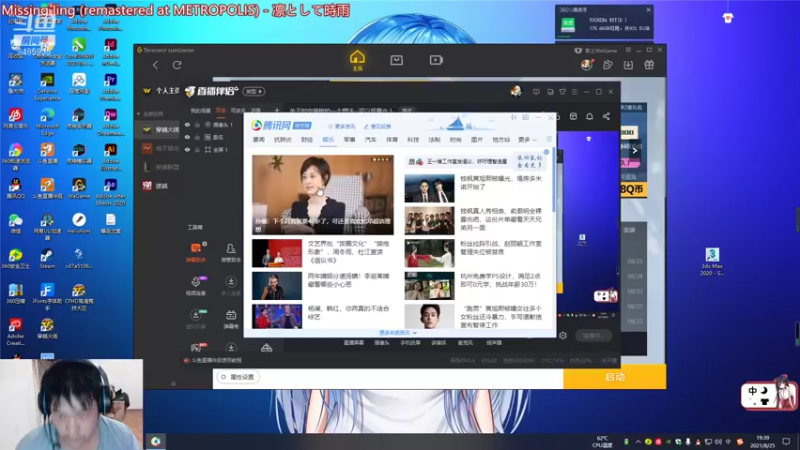Switch to 军事 tab in Tencent news

349,139
